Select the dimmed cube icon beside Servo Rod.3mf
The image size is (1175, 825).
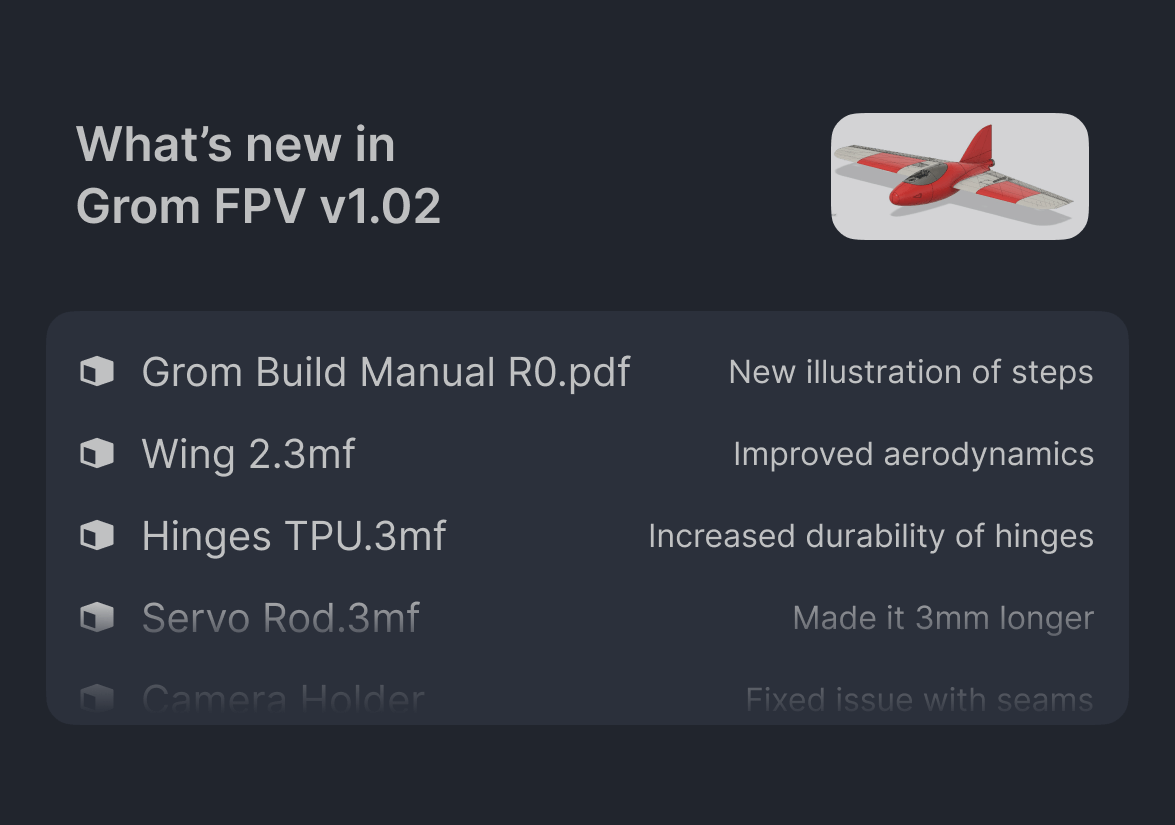[97, 617]
